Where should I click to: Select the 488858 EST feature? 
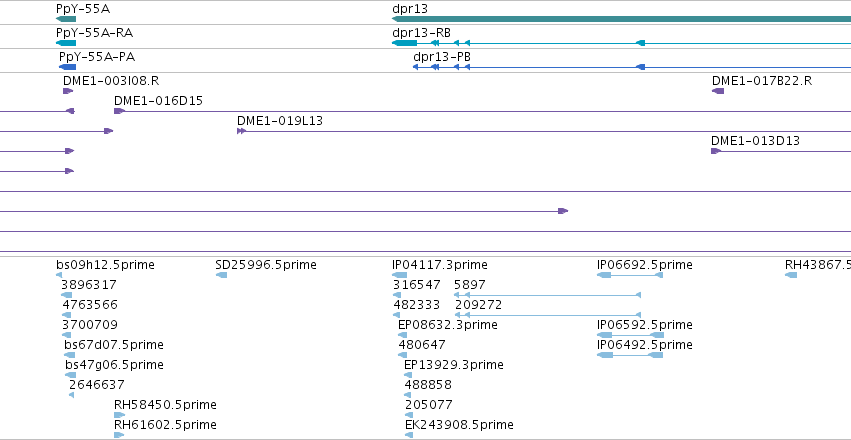pos(409,395)
